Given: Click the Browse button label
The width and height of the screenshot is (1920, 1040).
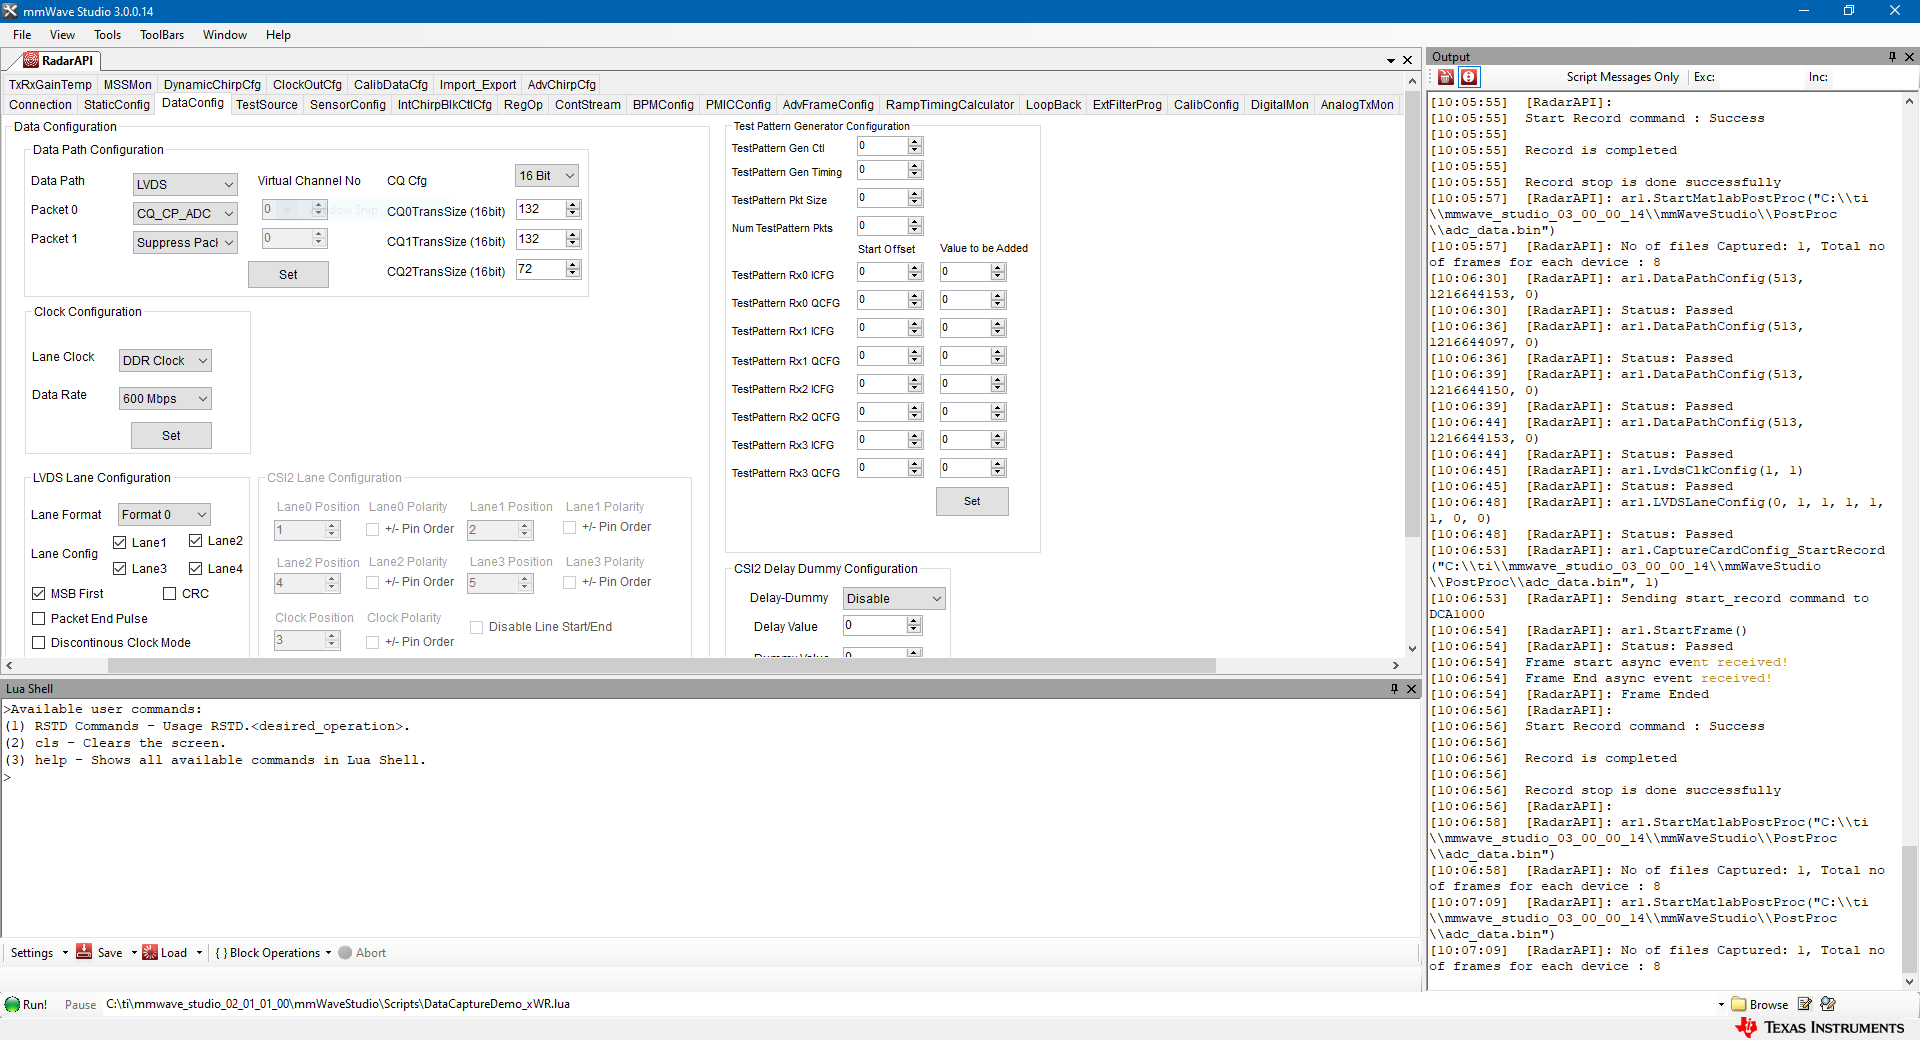Looking at the screenshot, I should tap(1768, 1005).
